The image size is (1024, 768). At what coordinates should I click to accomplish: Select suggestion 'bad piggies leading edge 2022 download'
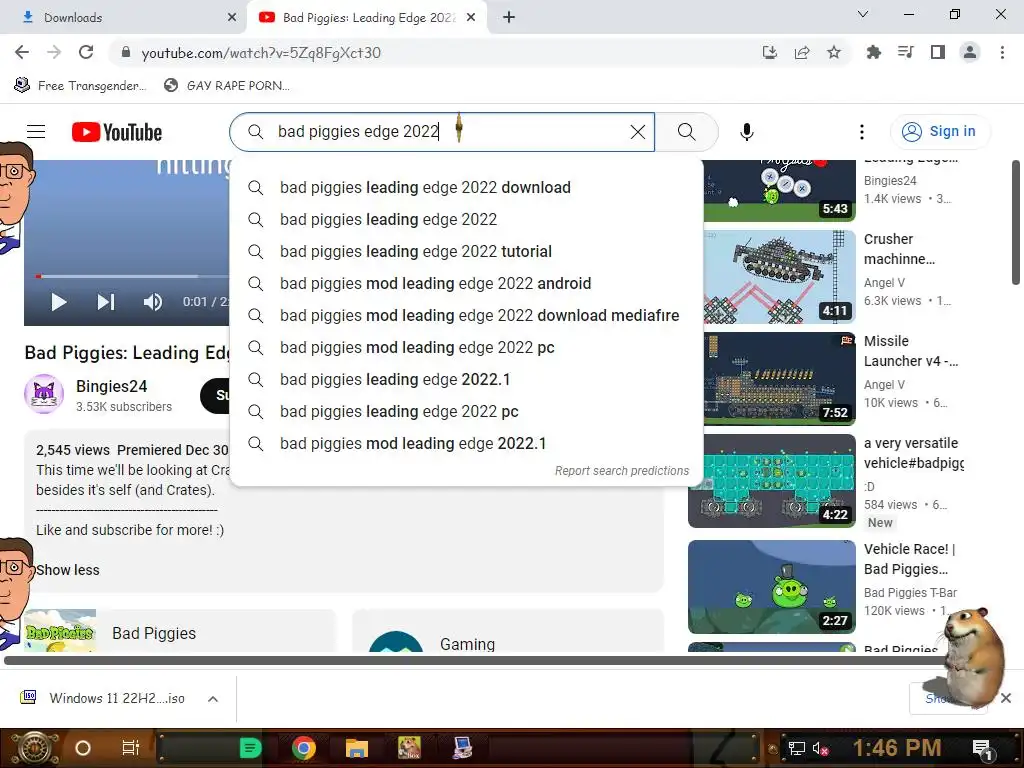tap(466, 187)
